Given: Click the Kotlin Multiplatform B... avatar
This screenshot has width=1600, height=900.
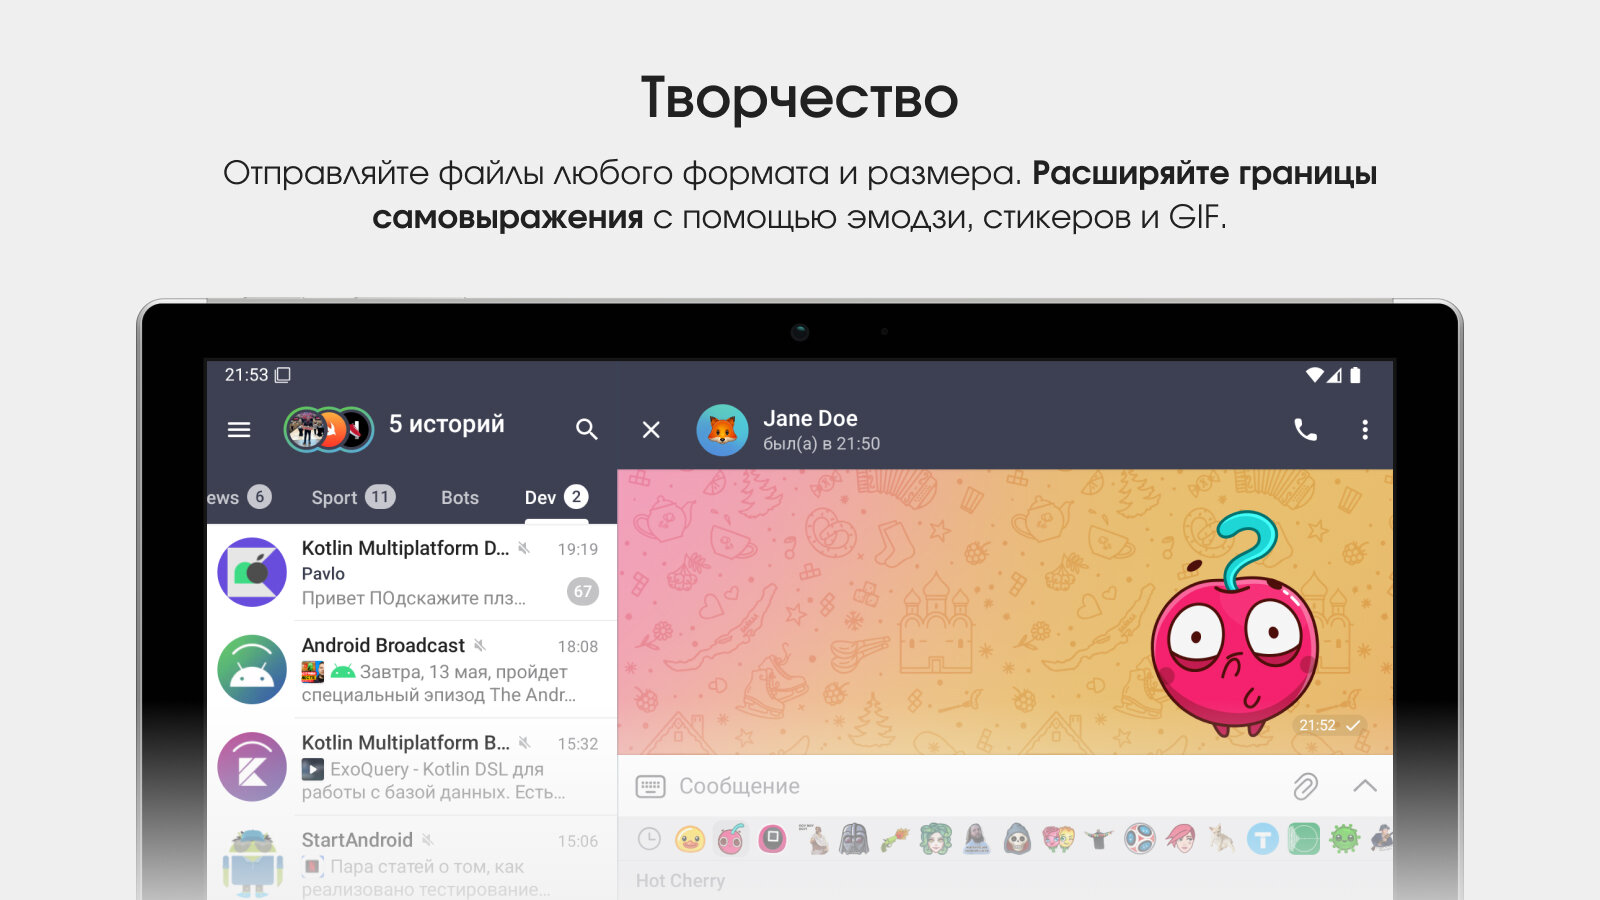Looking at the screenshot, I should pos(252,767).
